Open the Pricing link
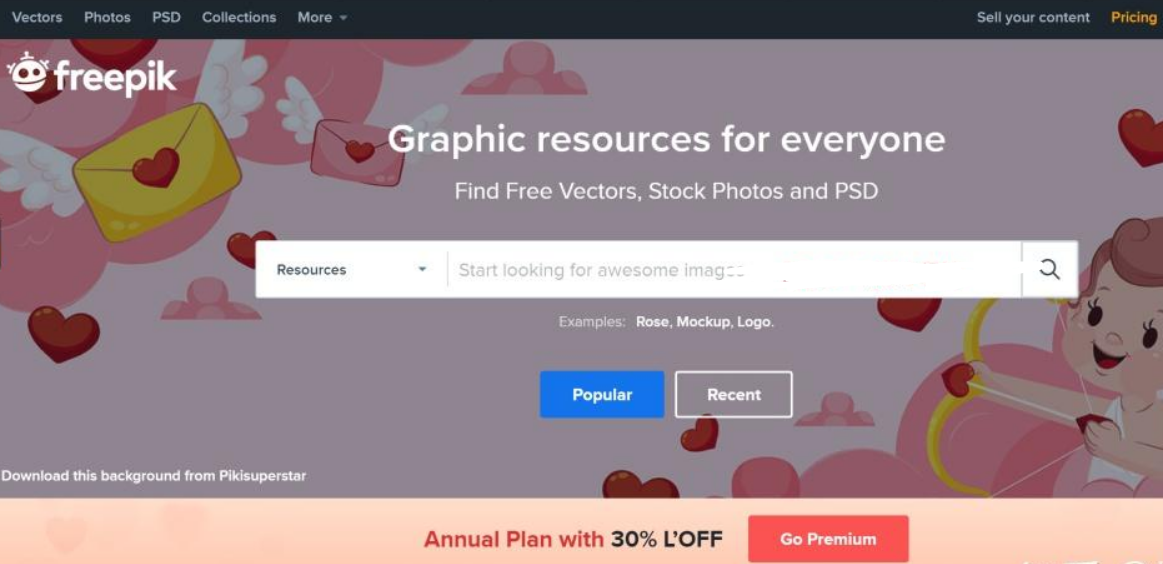 coord(1133,17)
